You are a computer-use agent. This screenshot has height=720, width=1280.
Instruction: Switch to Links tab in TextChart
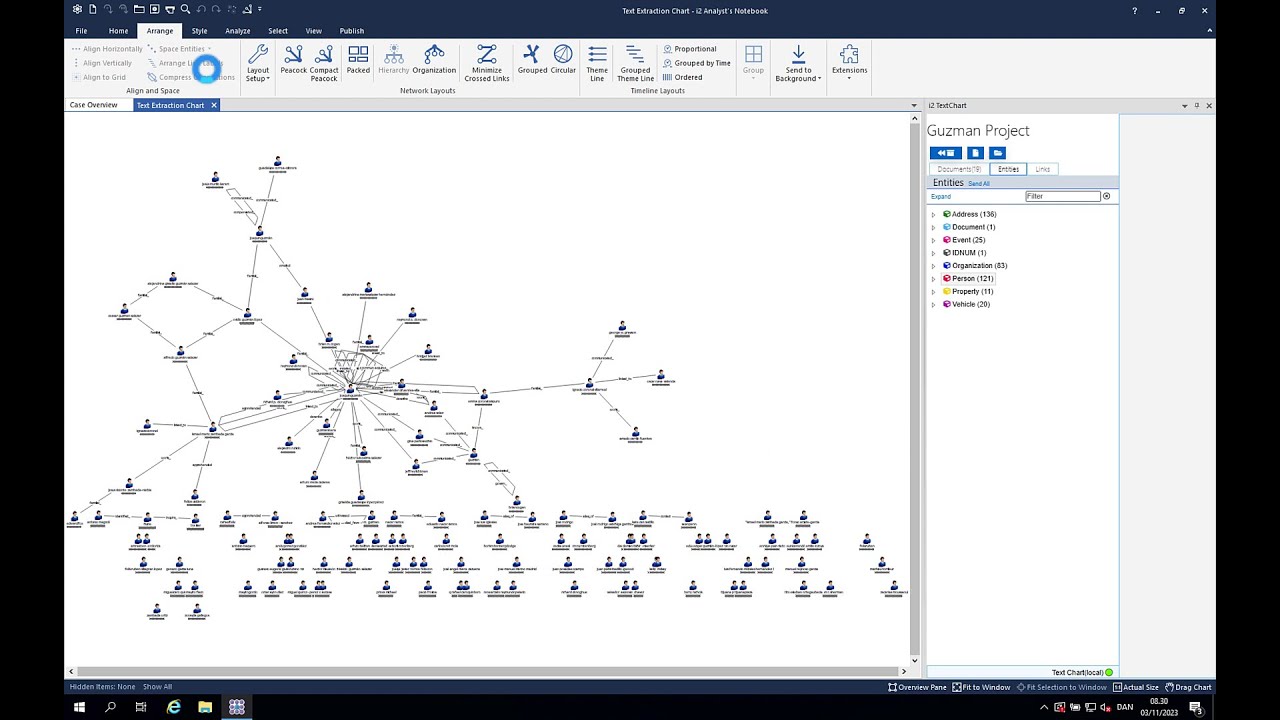pos(1042,169)
